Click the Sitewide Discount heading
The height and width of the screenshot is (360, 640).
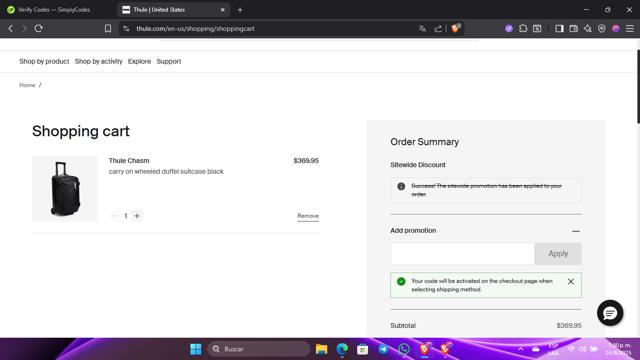(418, 165)
